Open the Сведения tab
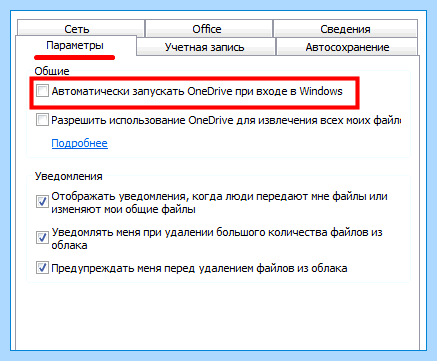 pos(345,29)
